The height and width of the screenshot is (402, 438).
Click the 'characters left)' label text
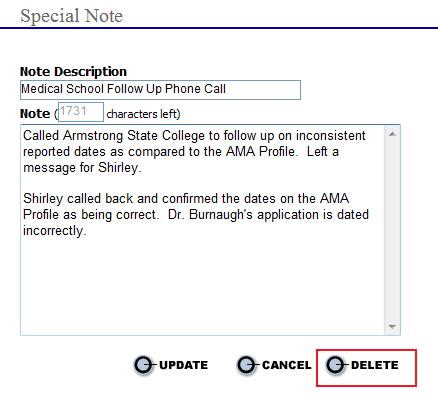click(143, 114)
